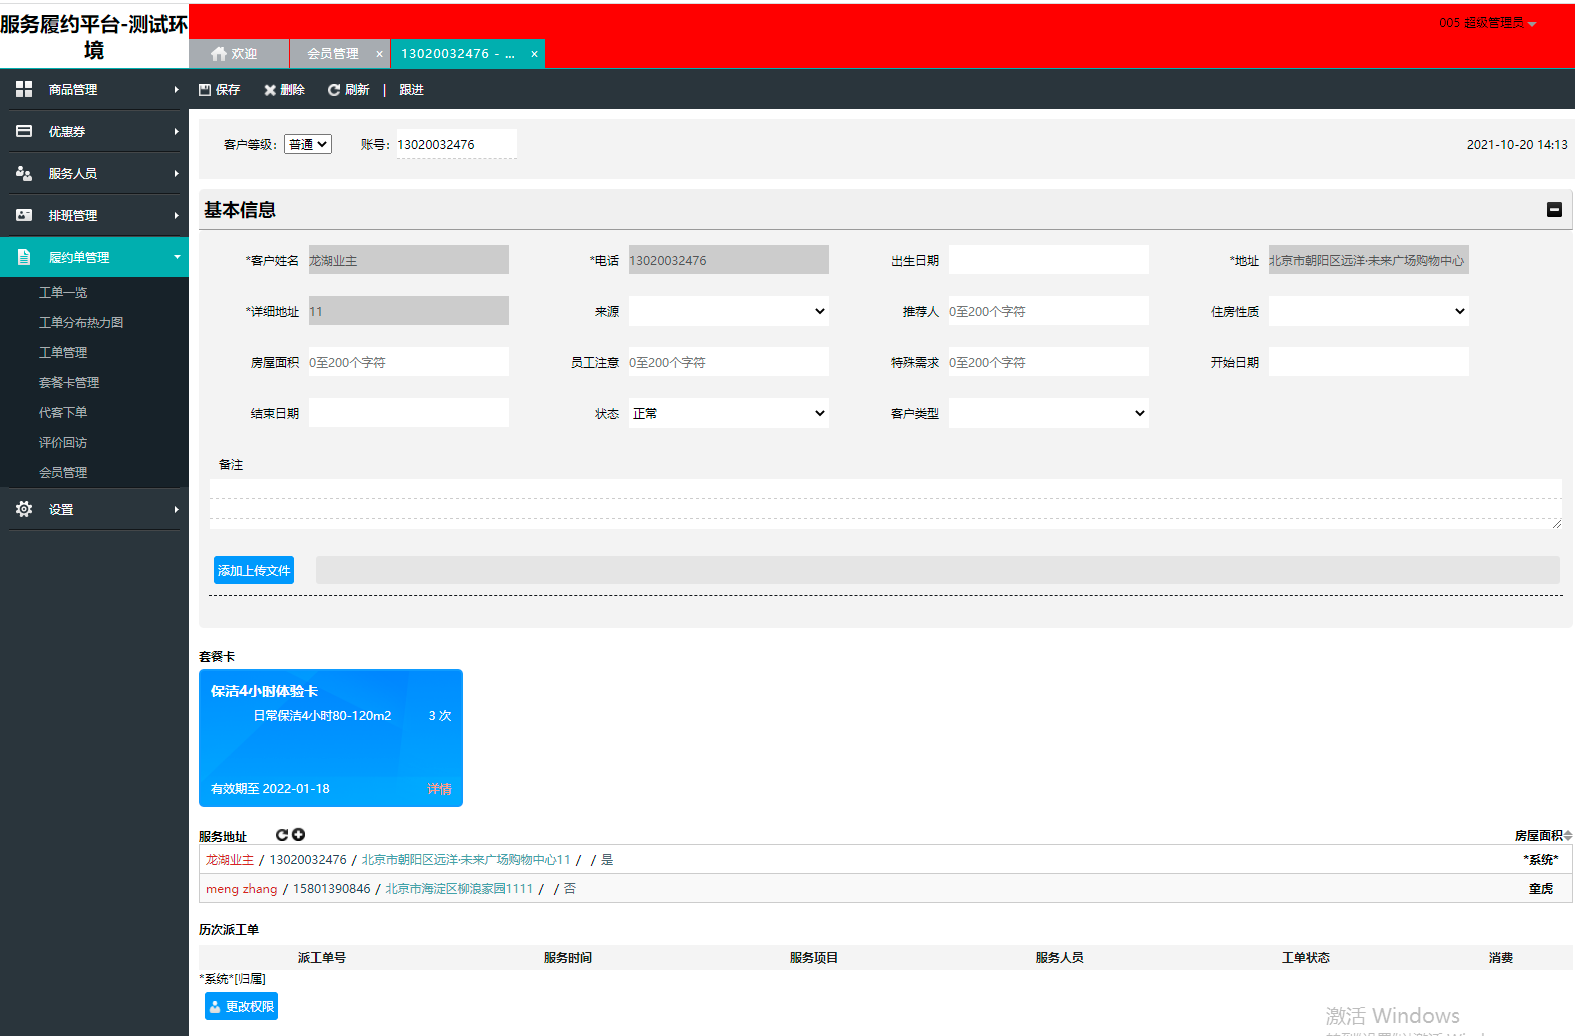The image size is (1575, 1036).
Task: Click 北京市朝阳区远洋未来广场 address link
Action: pos(466,860)
